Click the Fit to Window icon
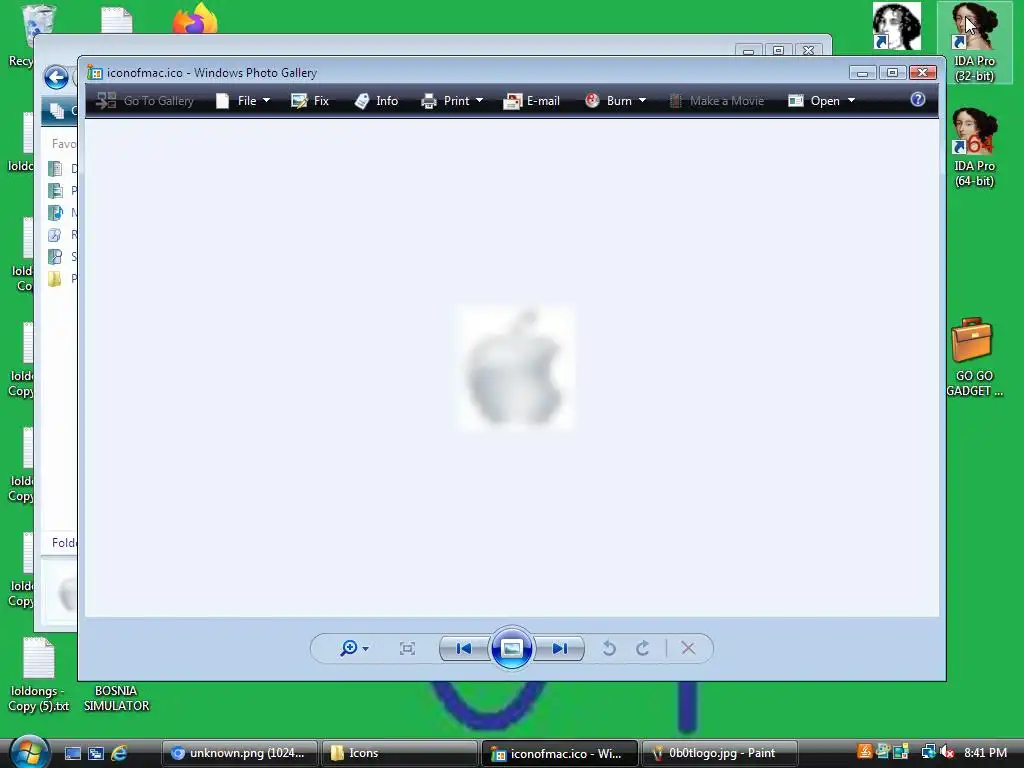 point(408,648)
